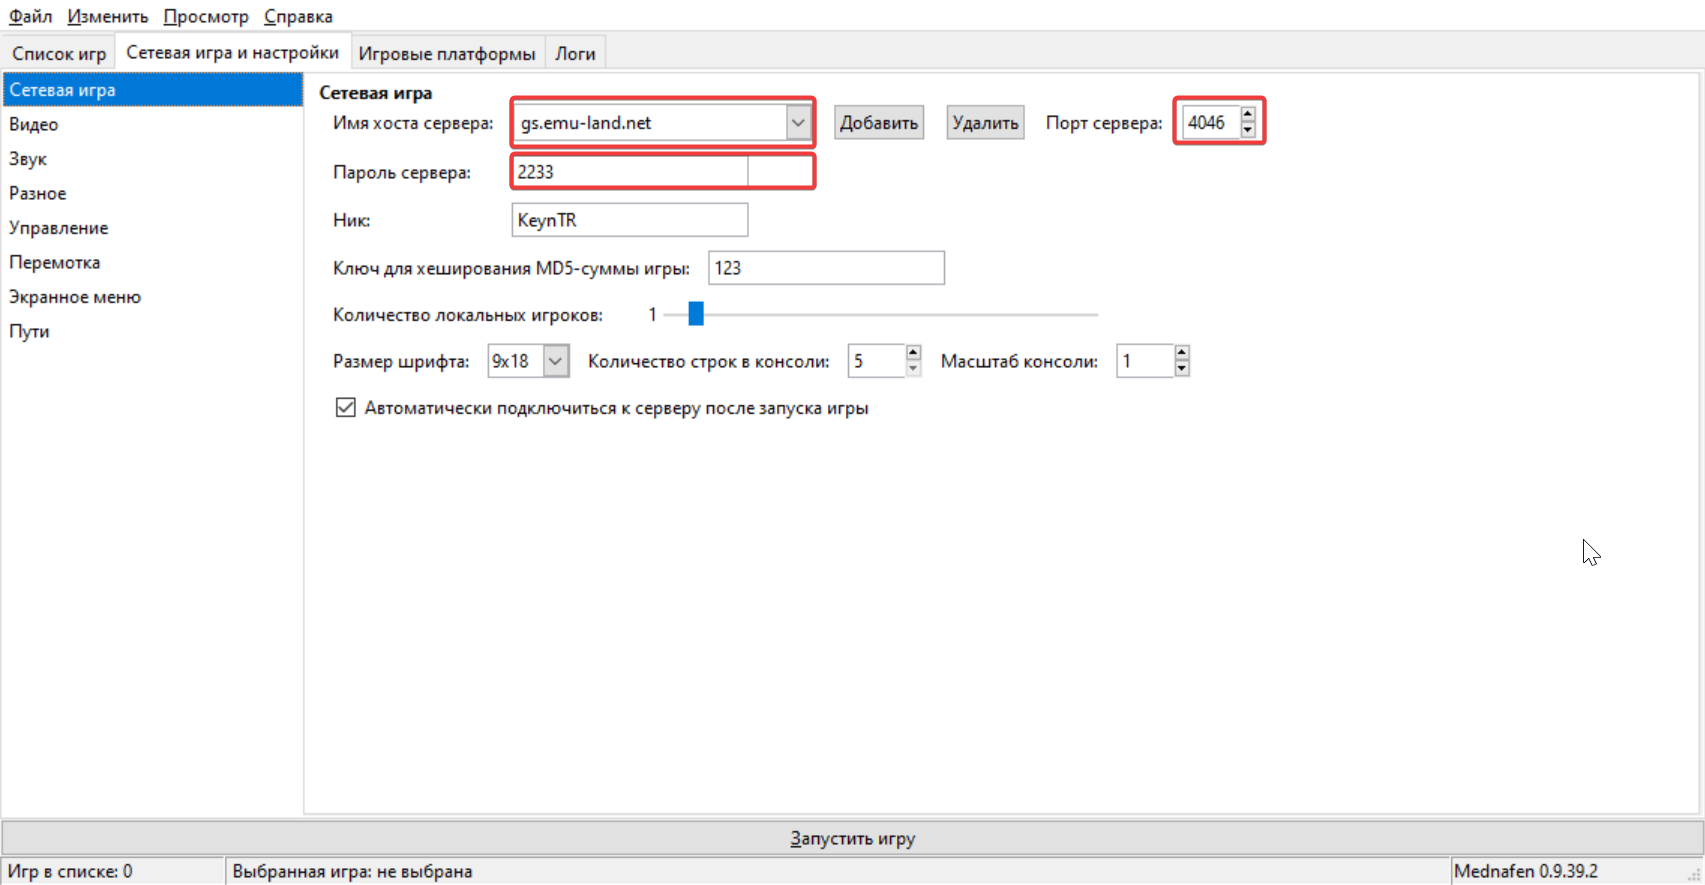Viewport: 1705px width, 885px height.
Task: Decrease console scale with the down arrow
Action: tap(1182, 369)
